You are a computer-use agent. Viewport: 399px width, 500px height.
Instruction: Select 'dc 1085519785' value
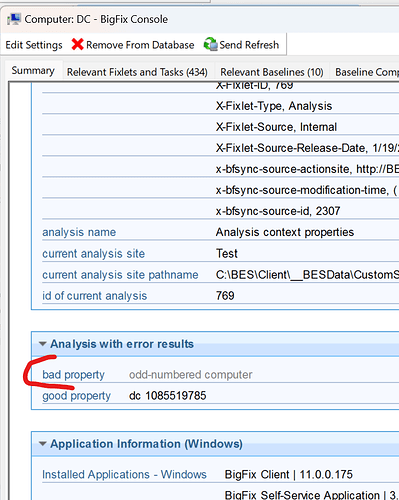(168, 396)
